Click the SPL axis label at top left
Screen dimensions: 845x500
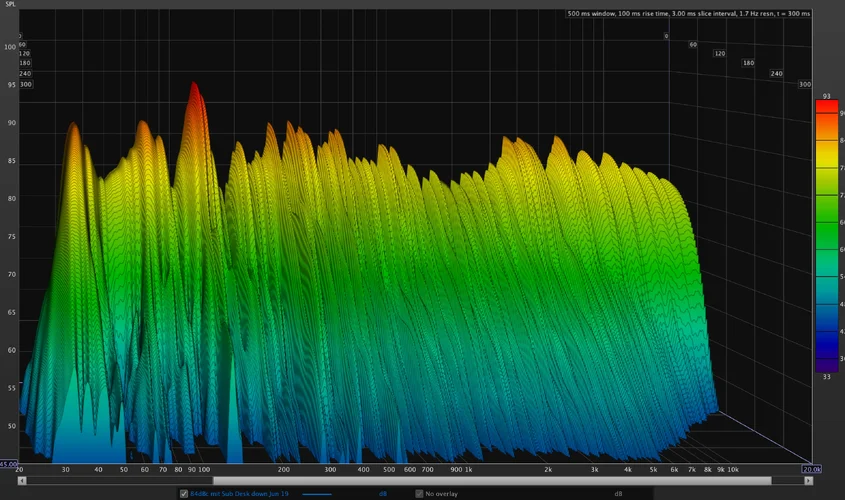[10, 4]
